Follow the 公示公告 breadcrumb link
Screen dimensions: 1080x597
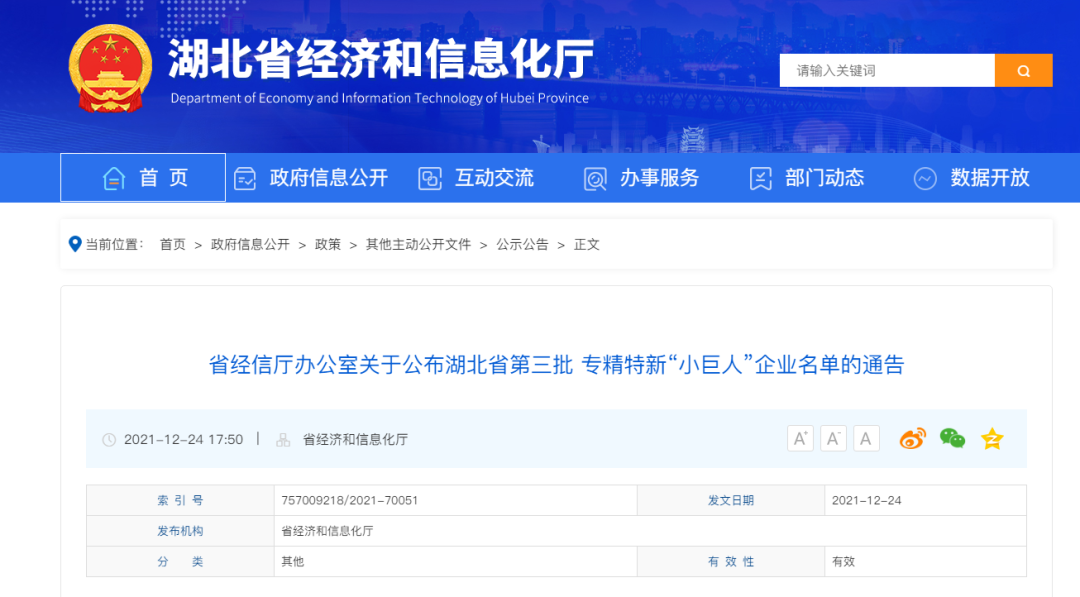pyautogui.click(x=522, y=244)
